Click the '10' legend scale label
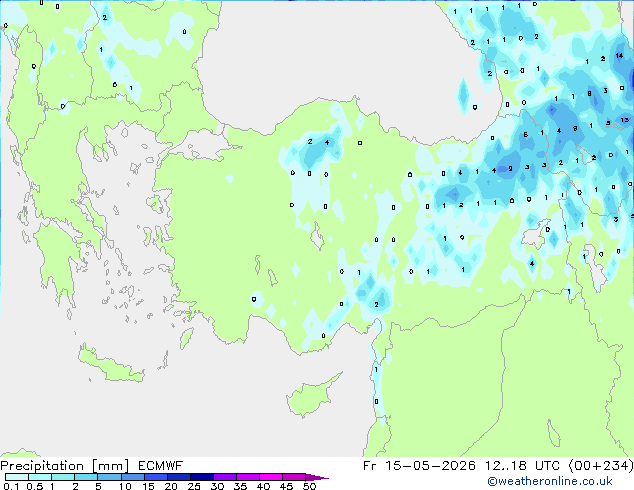 pos(125,486)
